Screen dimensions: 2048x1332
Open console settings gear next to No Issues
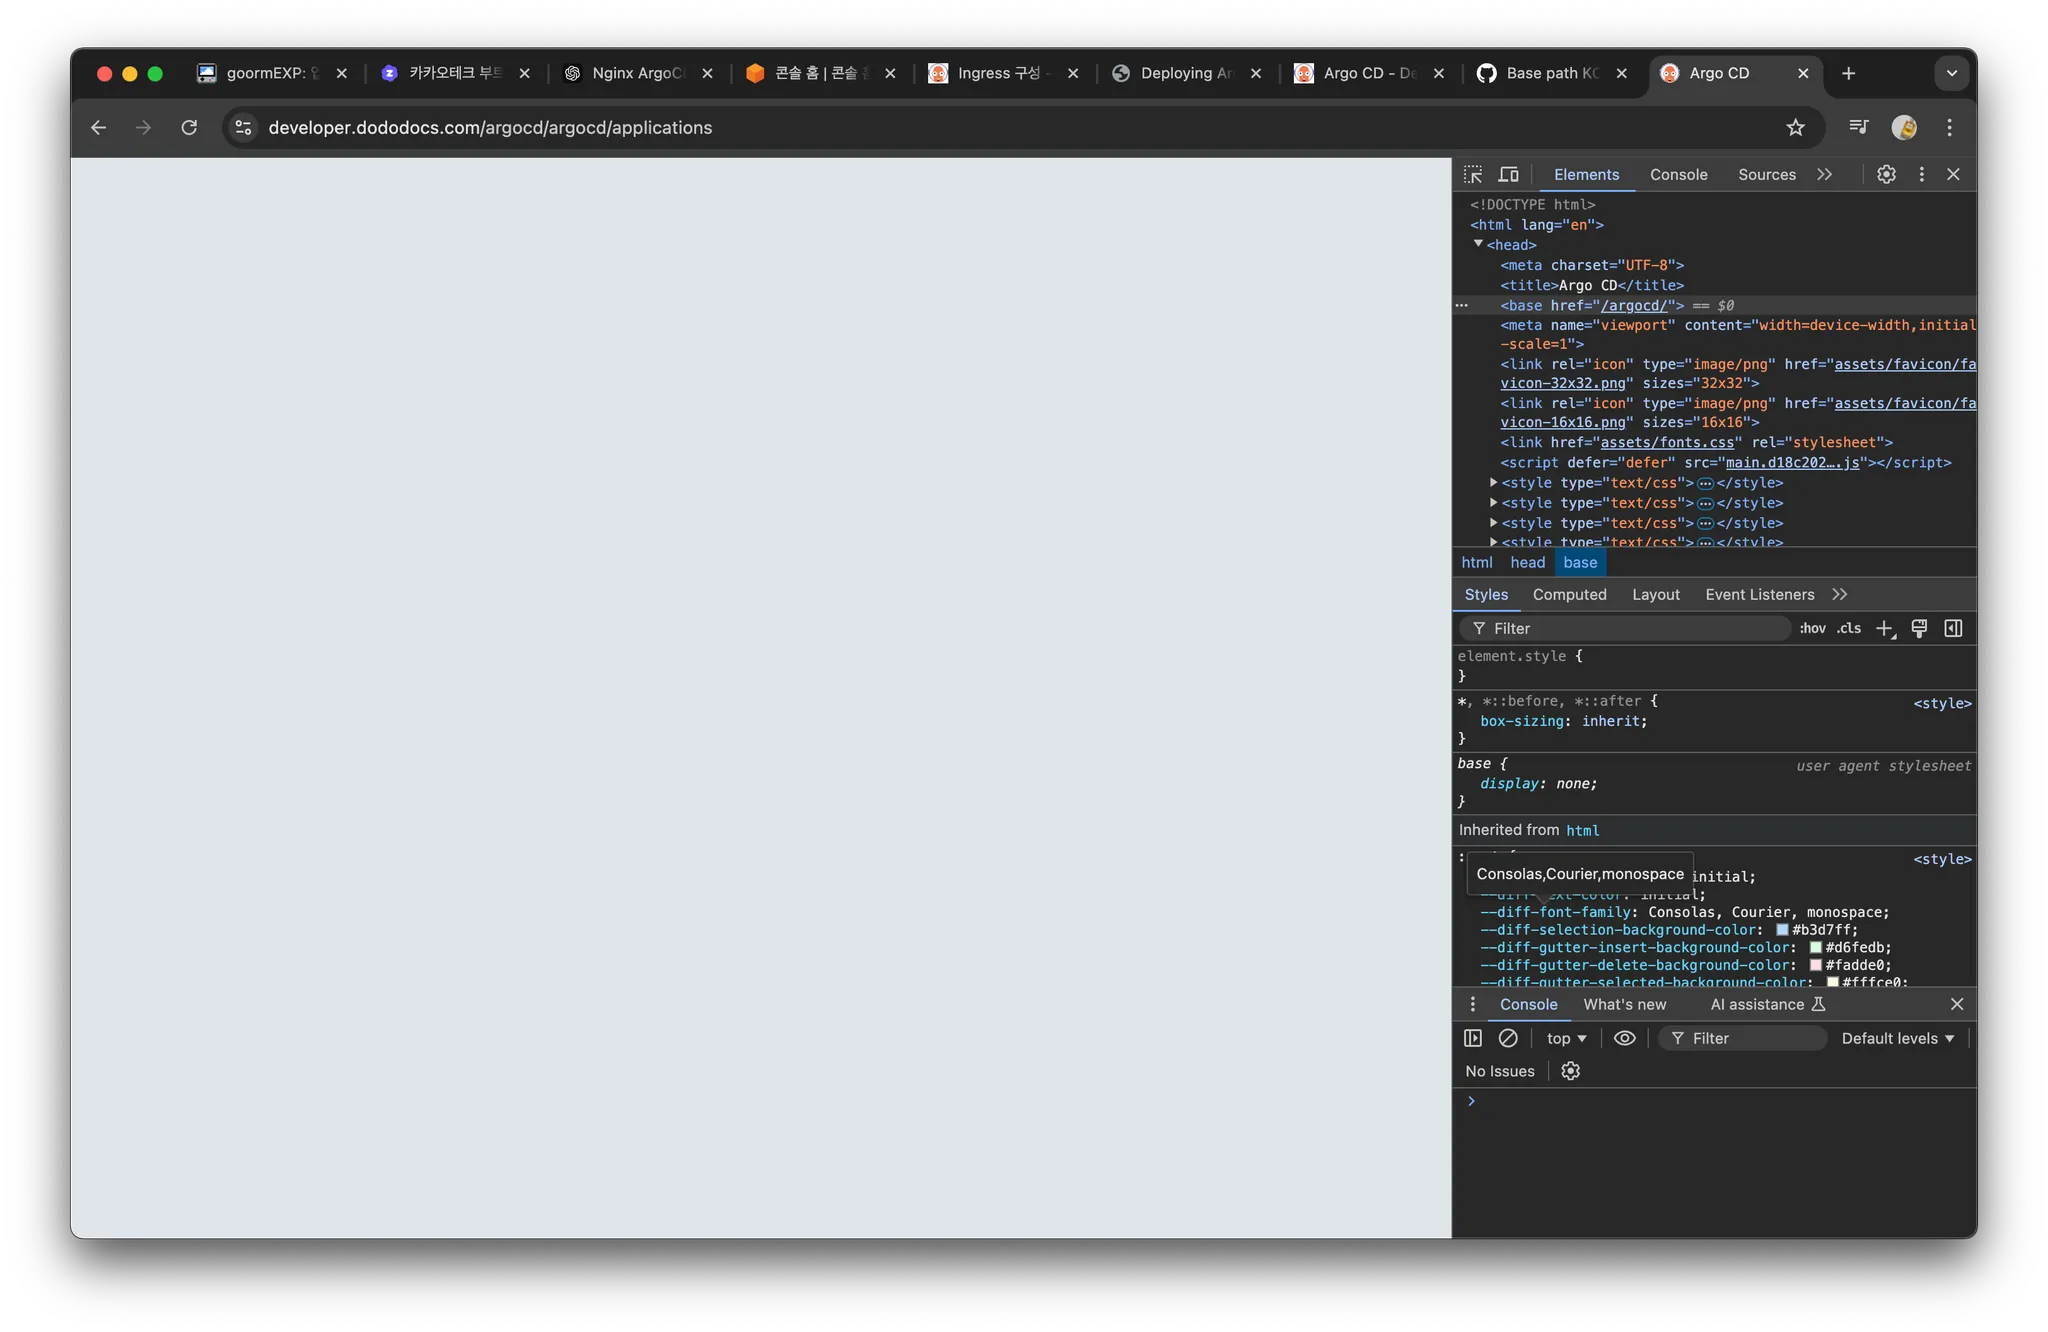click(1570, 1071)
